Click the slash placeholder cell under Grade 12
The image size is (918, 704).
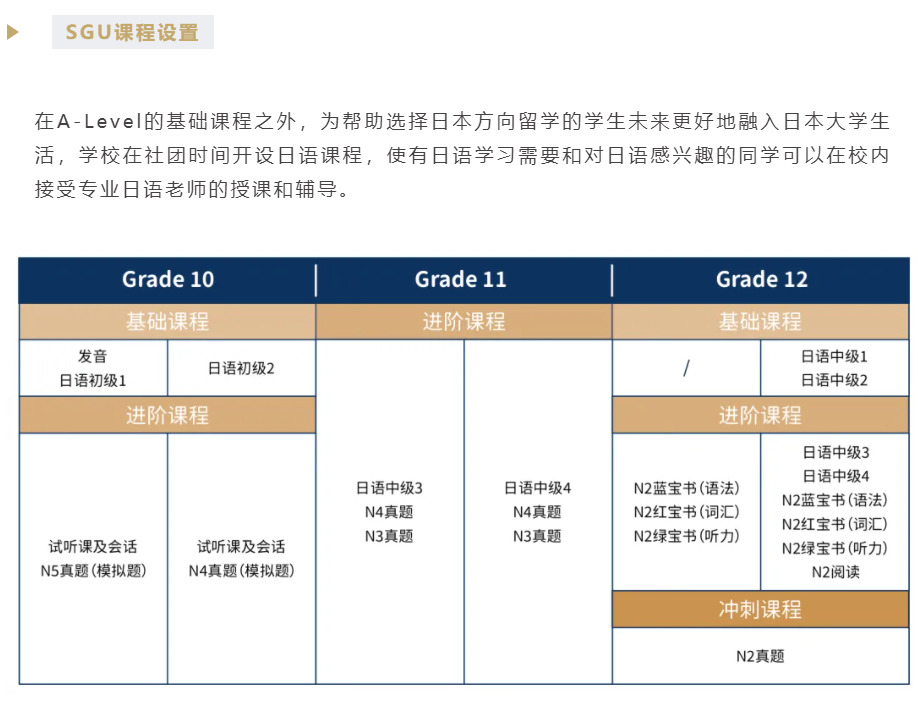coord(686,368)
